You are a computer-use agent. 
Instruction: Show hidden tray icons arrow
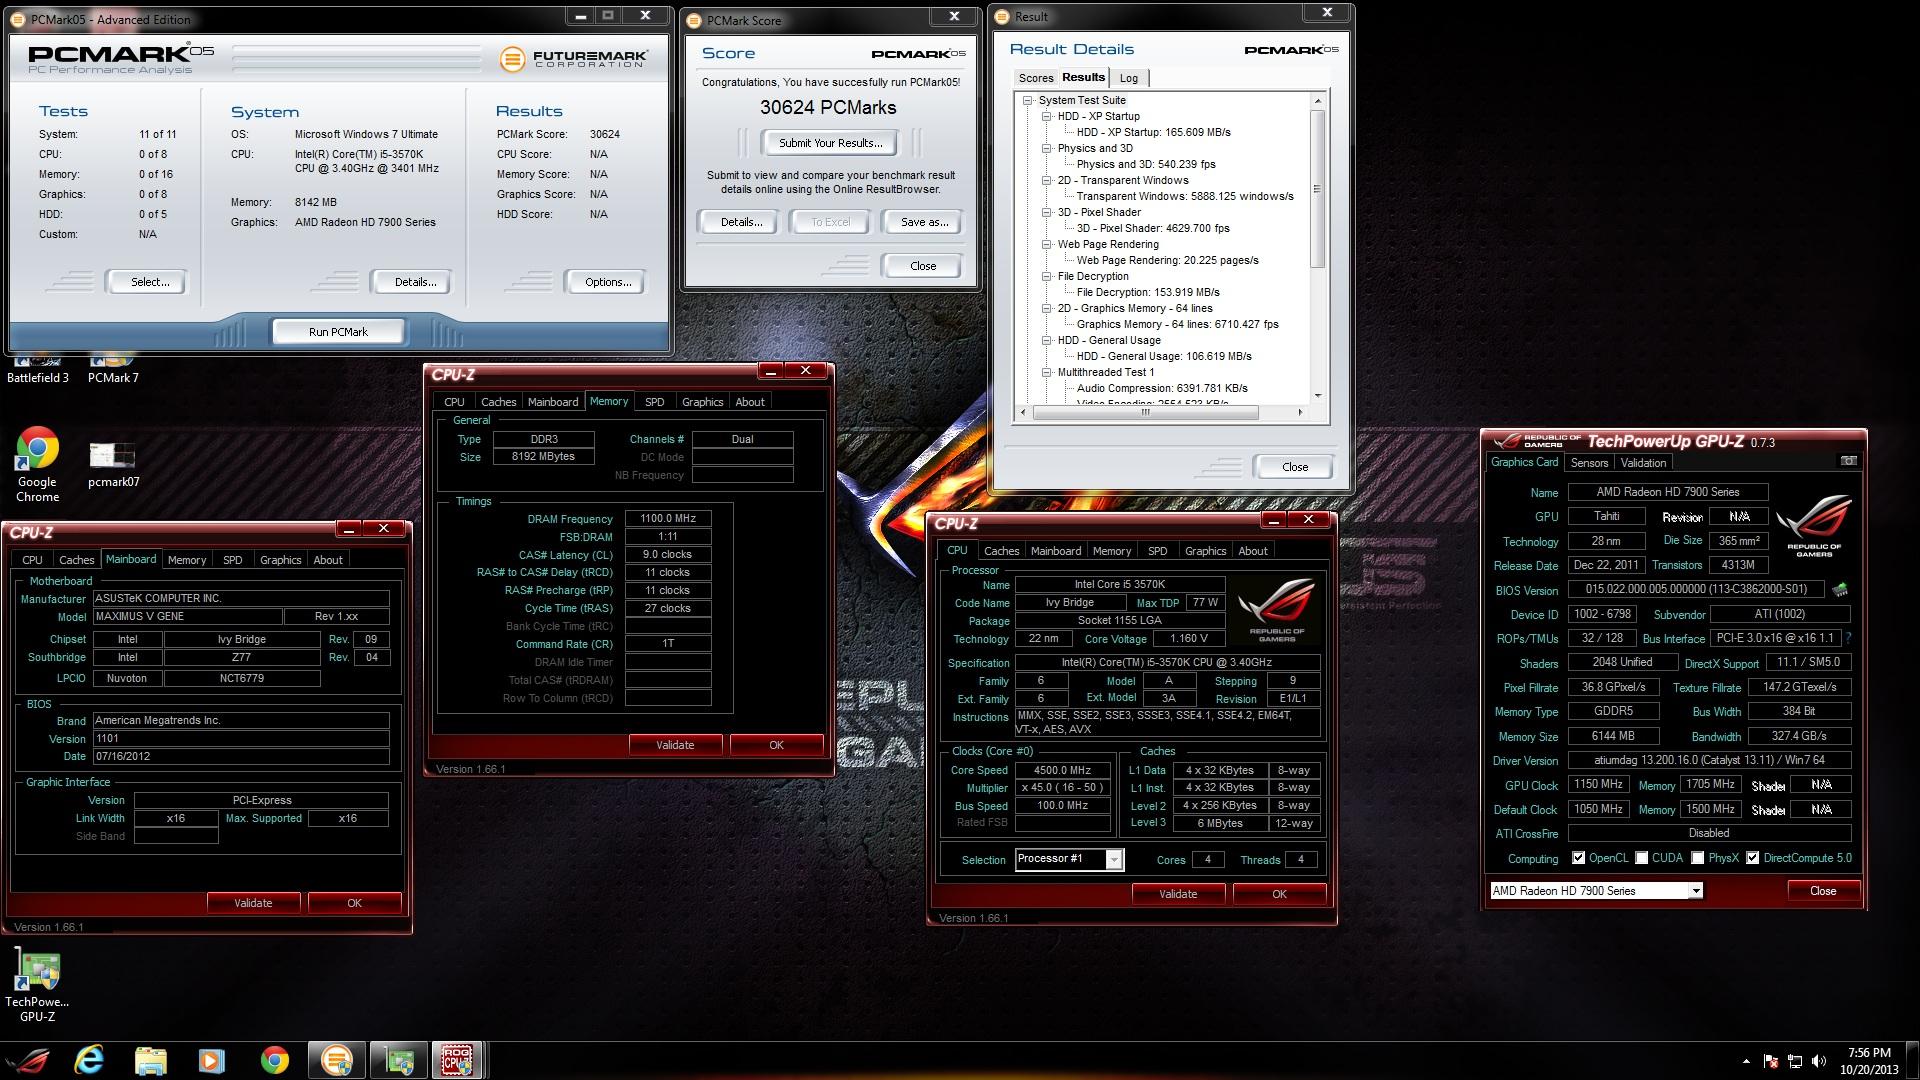click(1746, 1061)
